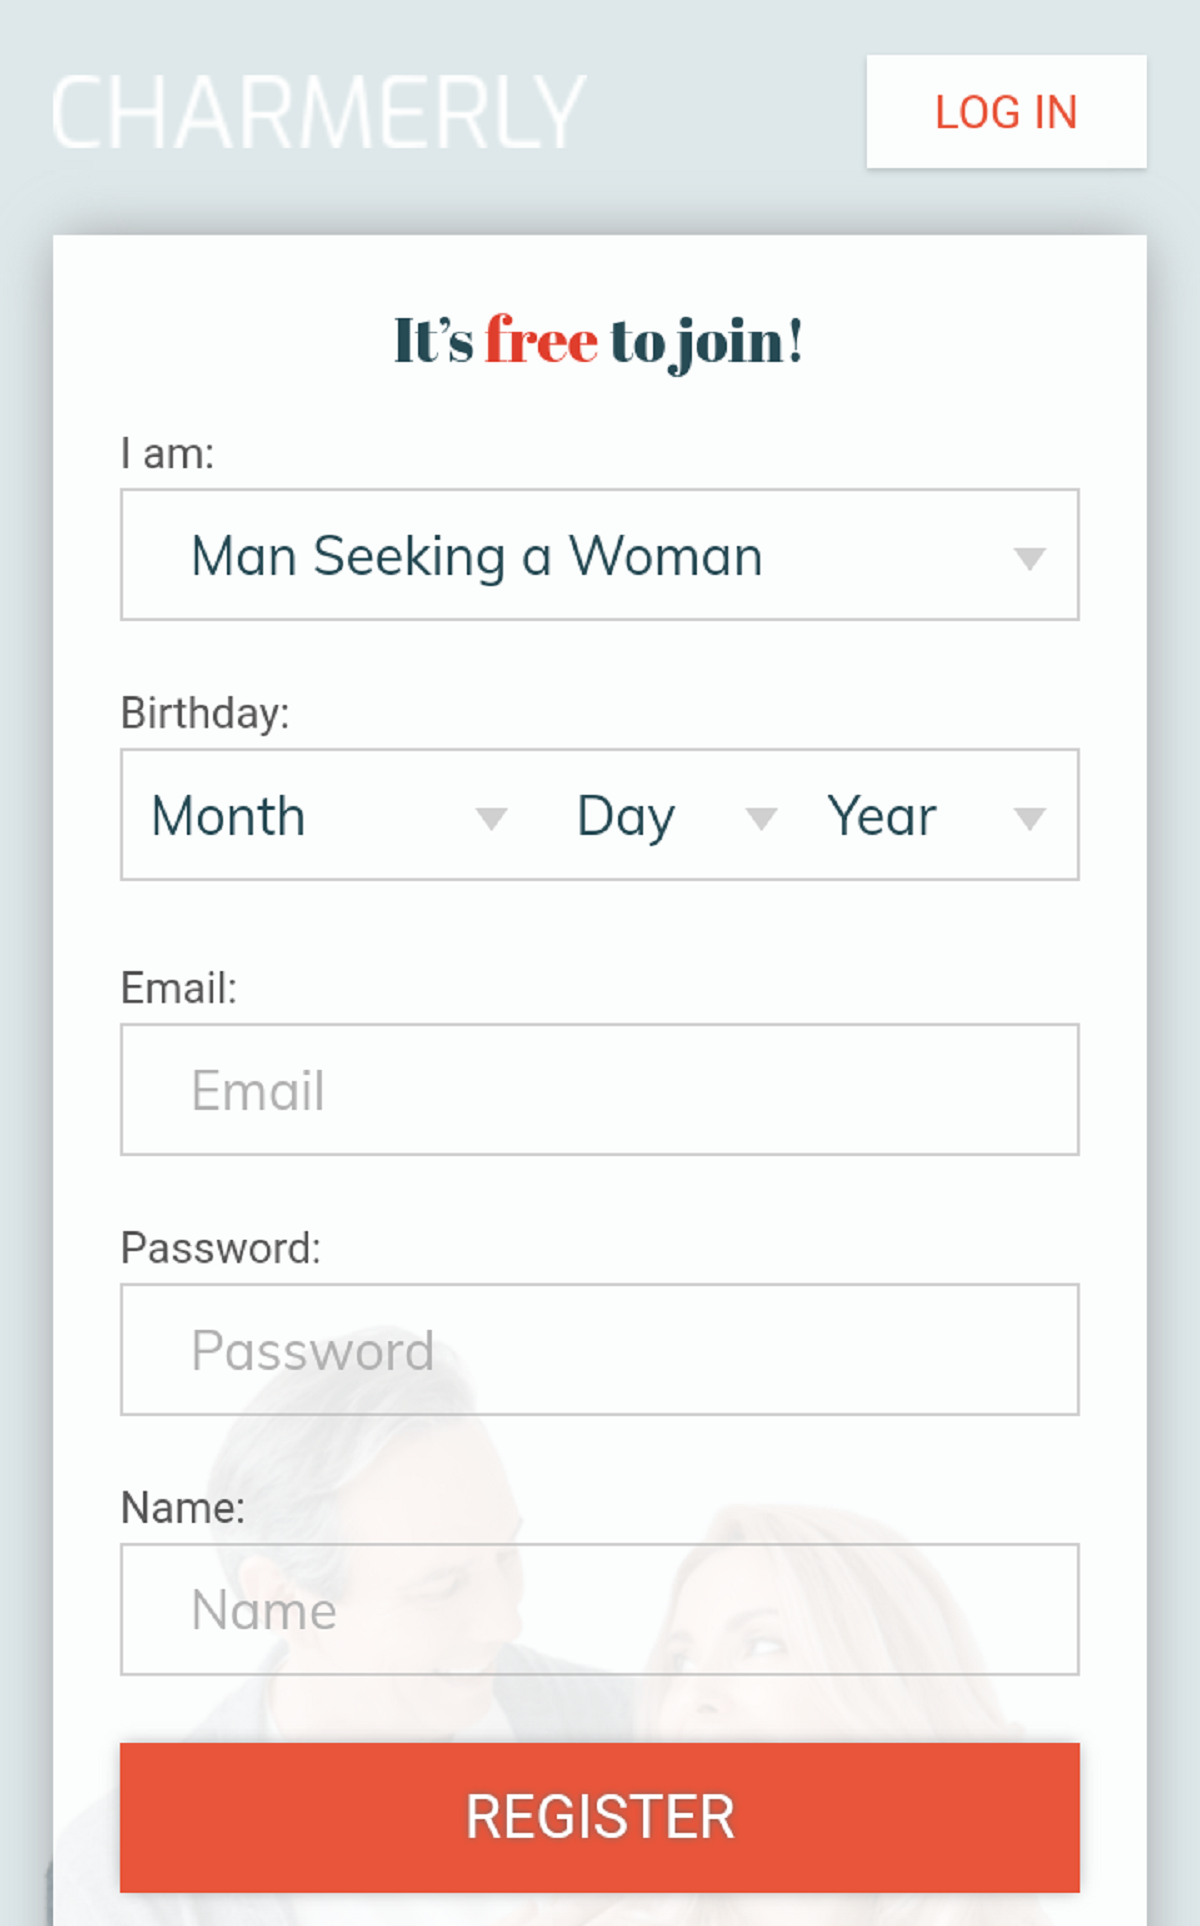Image resolution: width=1200 pixels, height=1926 pixels.
Task: Click the 'I am:' label
Action: pyautogui.click(x=170, y=452)
